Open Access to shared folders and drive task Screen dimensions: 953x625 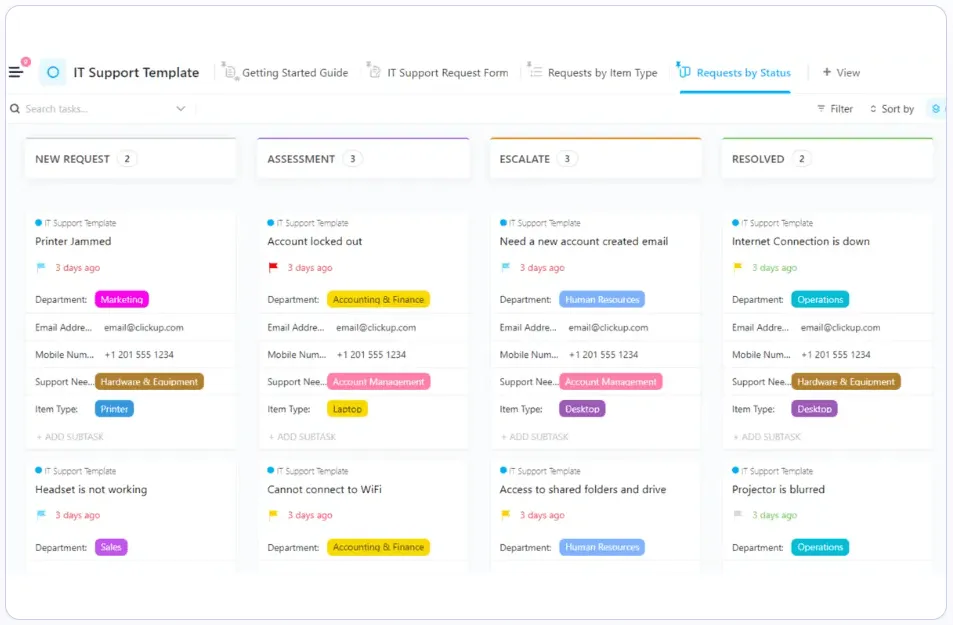[582, 489]
